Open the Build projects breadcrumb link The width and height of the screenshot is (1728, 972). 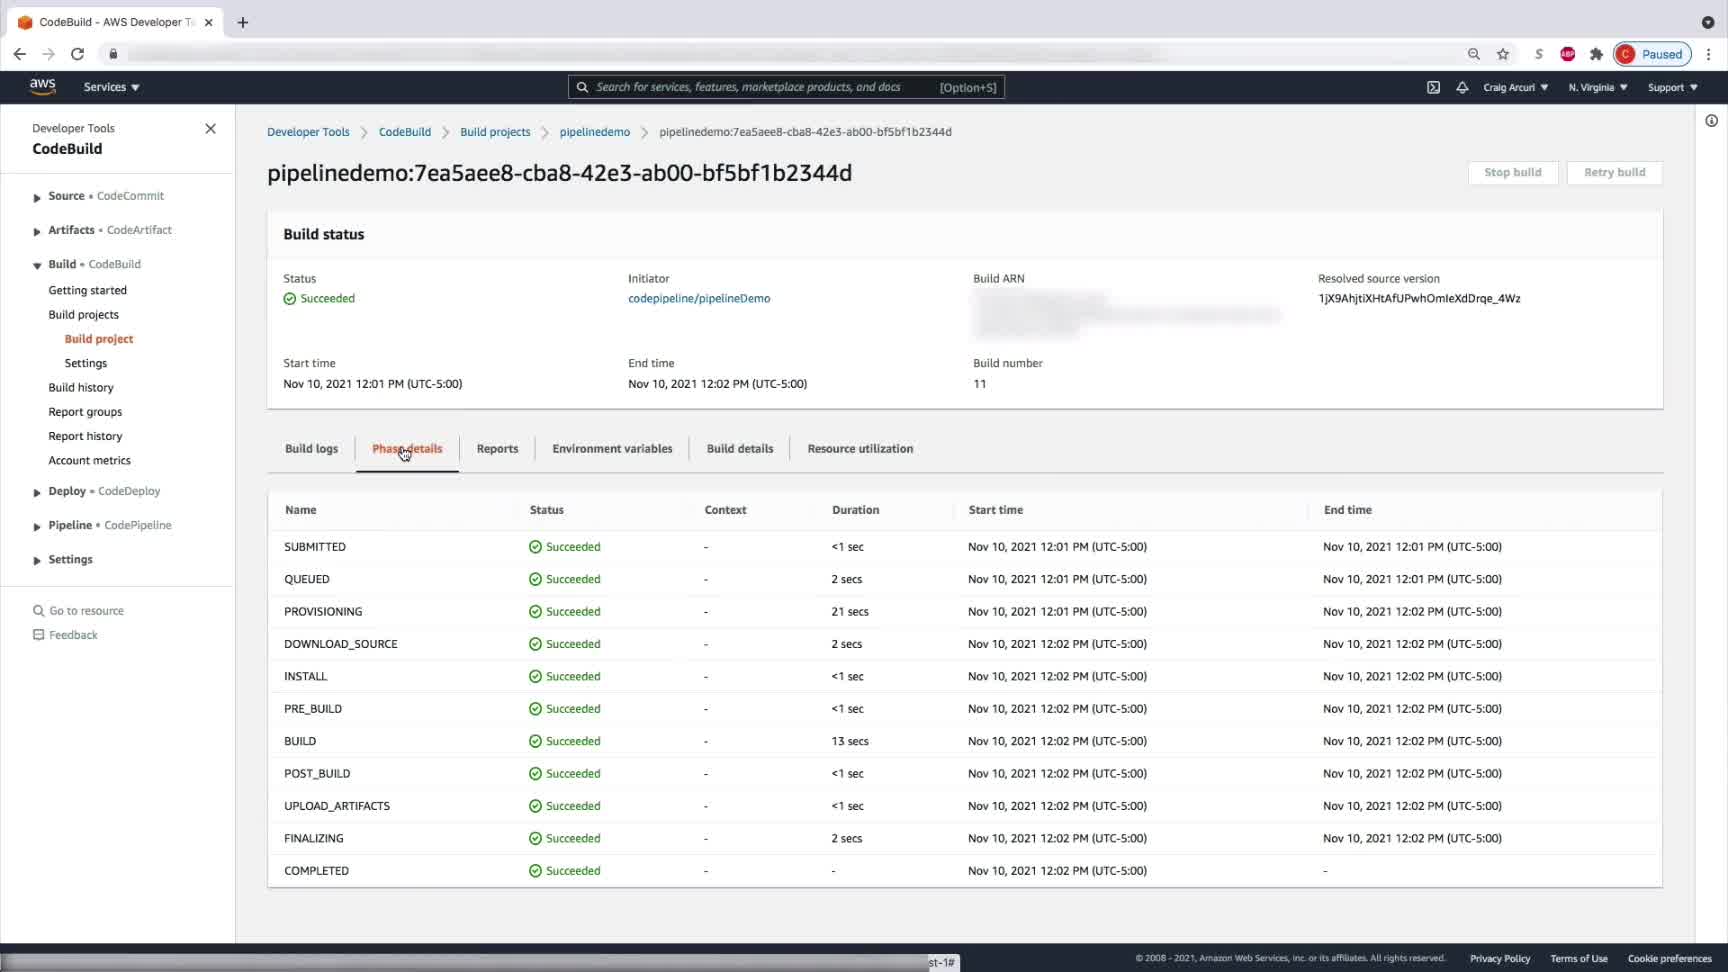tap(495, 132)
